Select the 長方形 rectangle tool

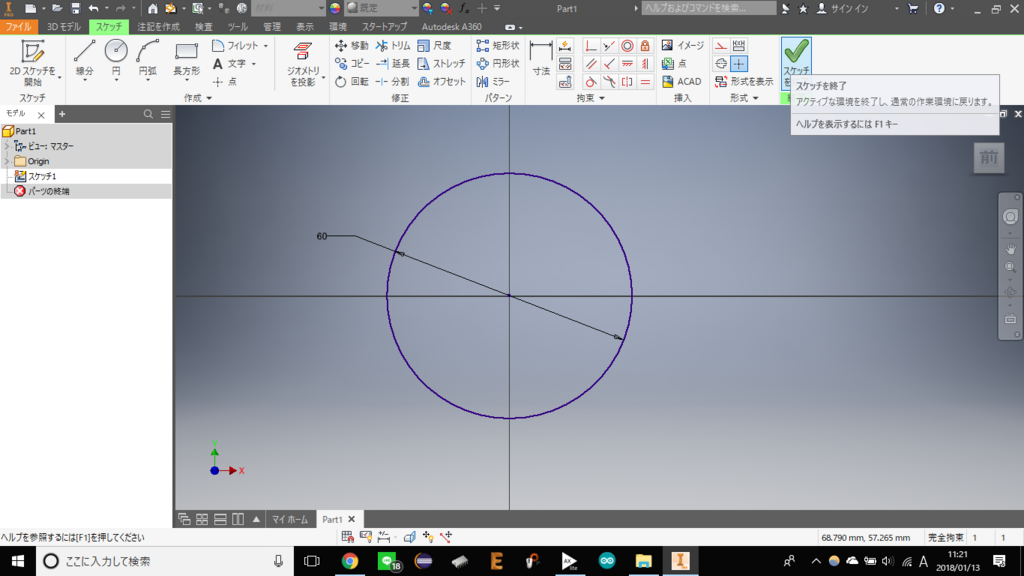[186, 57]
